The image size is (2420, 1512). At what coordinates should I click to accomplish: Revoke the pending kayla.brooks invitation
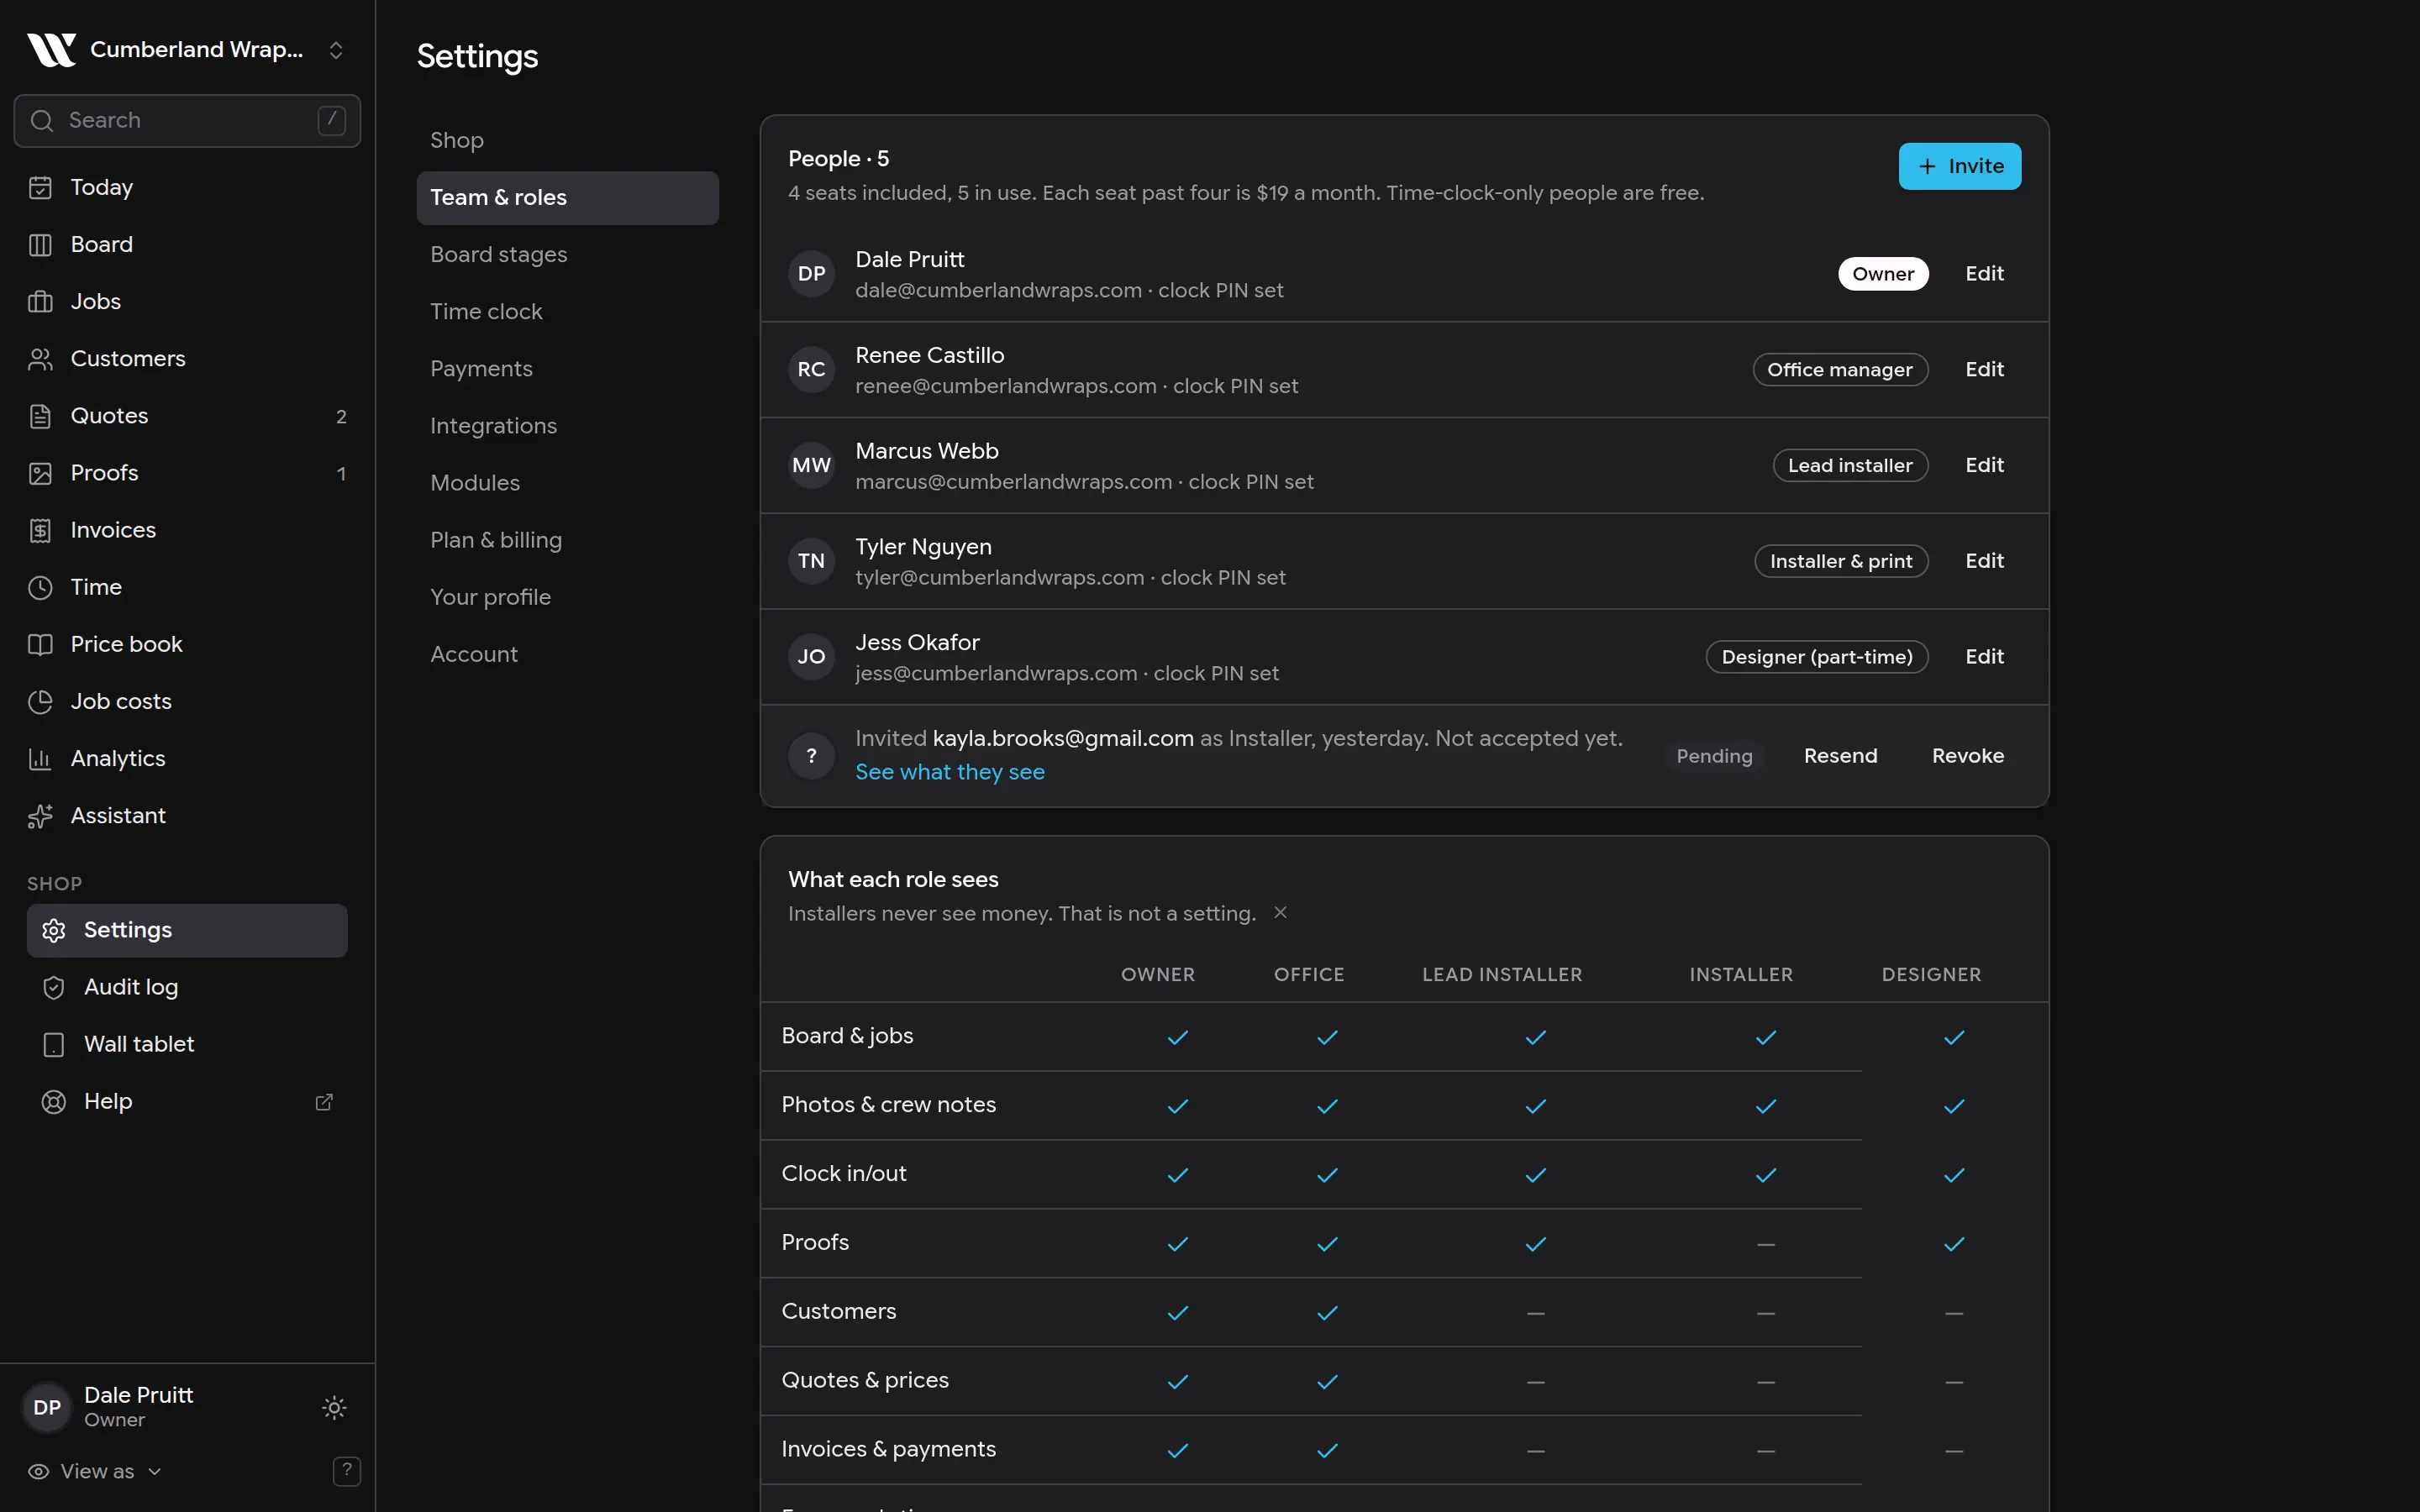click(x=1967, y=756)
